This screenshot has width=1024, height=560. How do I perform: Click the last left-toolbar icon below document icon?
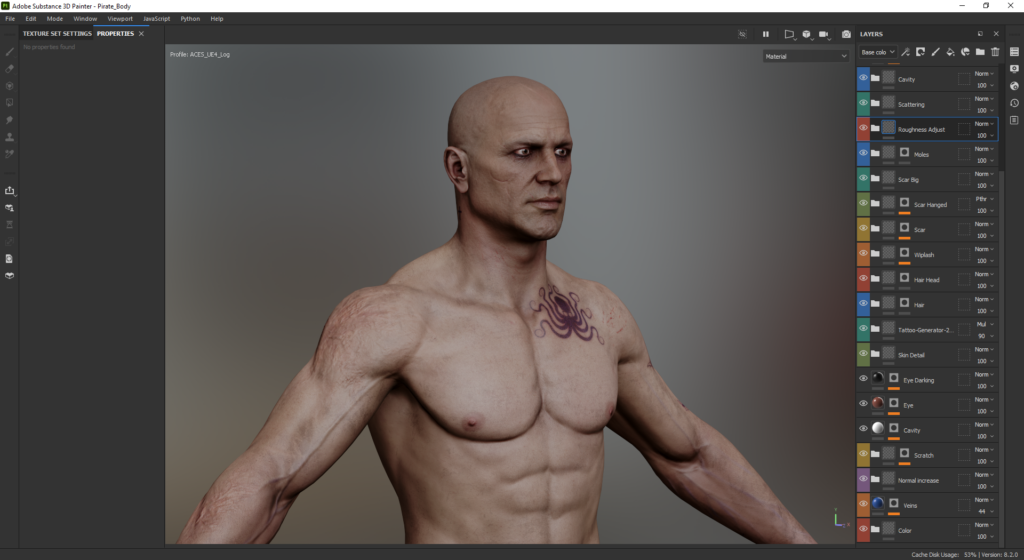tap(10, 275)
